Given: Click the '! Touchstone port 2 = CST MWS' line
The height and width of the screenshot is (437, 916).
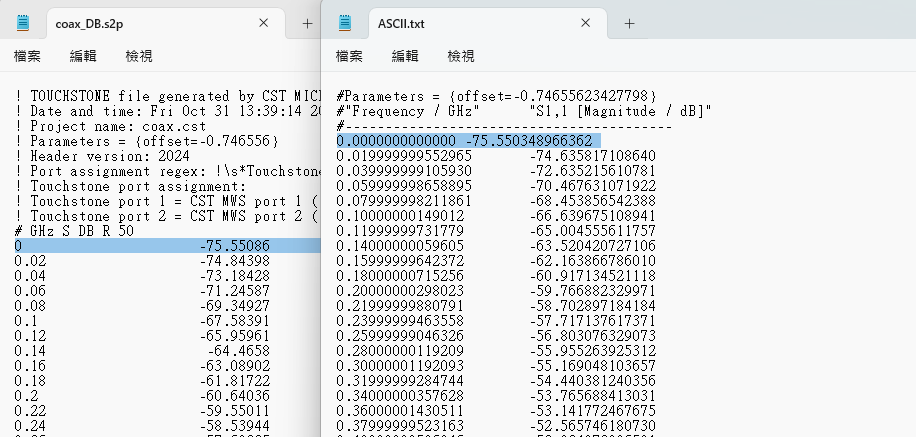Looking at the screenshot, I should (x=168, y=216).
